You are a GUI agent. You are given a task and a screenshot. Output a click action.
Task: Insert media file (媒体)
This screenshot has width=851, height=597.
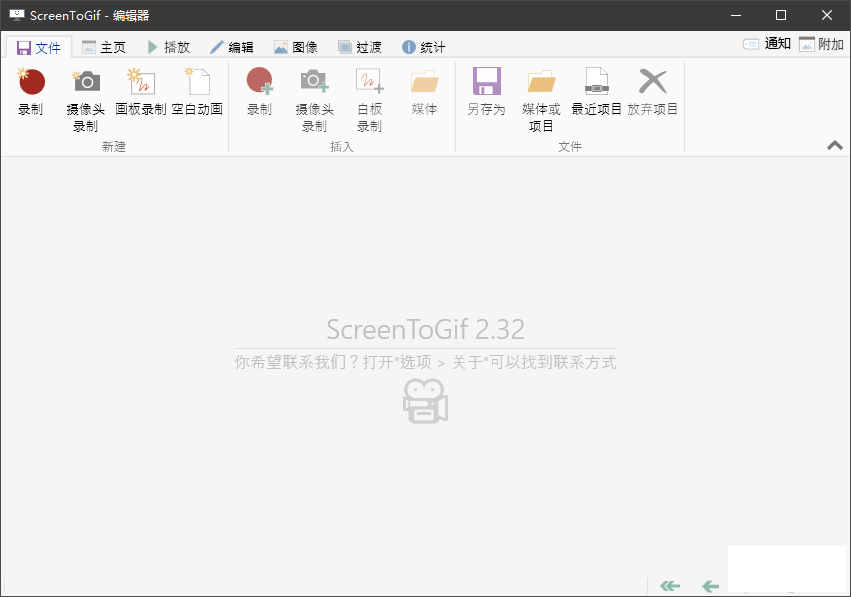click(424, 93)
